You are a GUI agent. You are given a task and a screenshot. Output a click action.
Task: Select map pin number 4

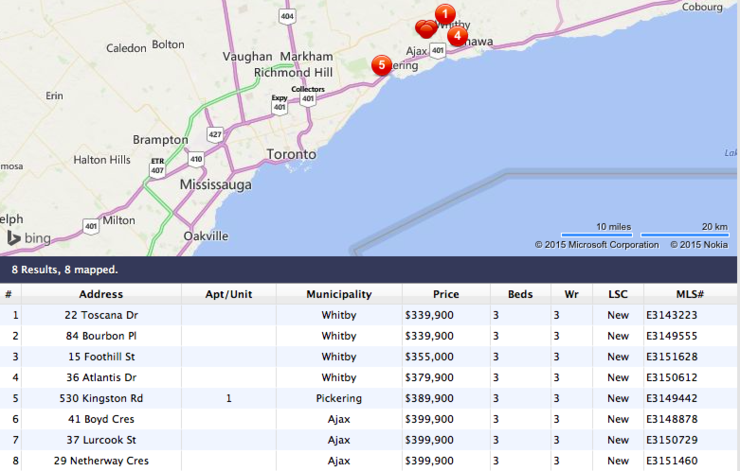coord(457,36)
